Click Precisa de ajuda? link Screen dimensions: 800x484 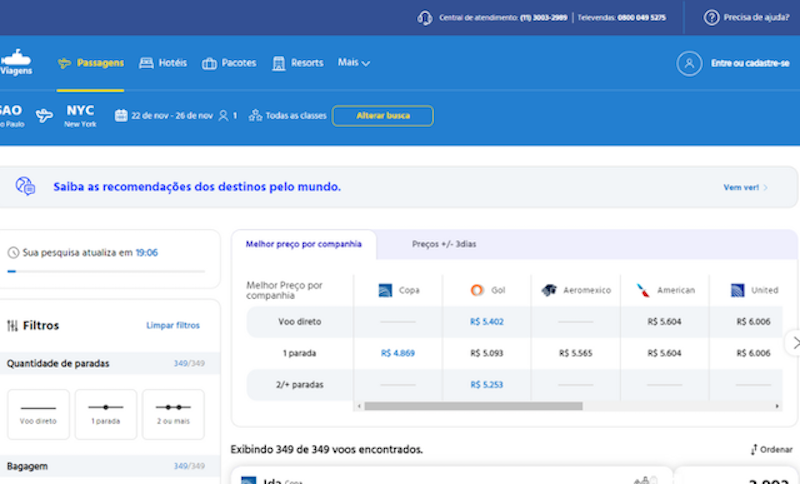pyautogui.click(x=756, y=17)
